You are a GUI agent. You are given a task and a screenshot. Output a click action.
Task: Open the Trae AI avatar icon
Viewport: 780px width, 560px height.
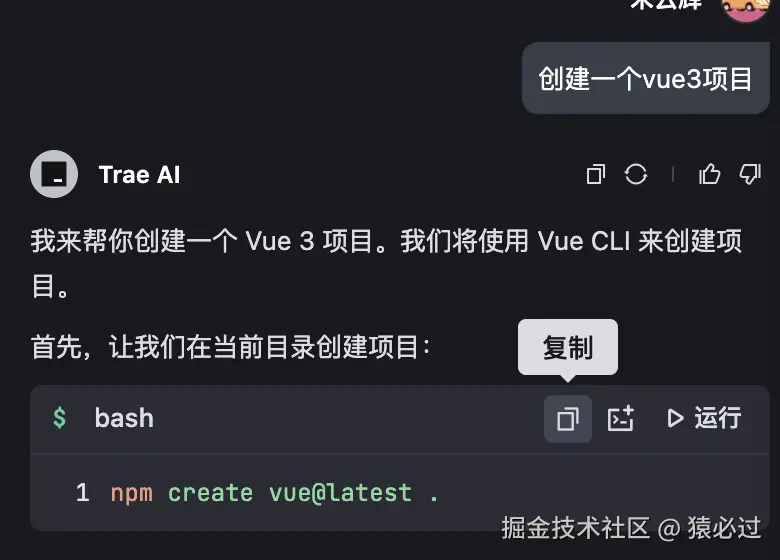(54, 174)
